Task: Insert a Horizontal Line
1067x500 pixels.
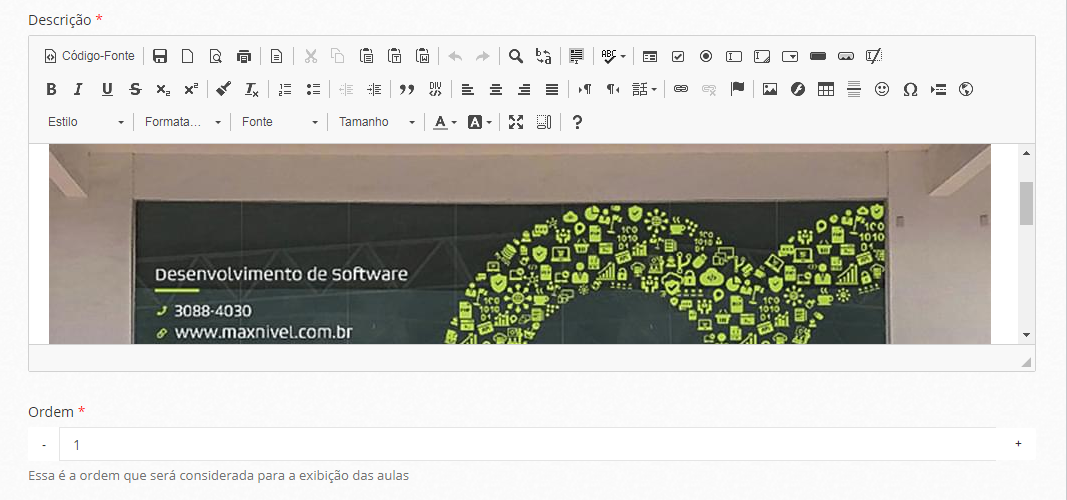Action: [x=854, y=89]
